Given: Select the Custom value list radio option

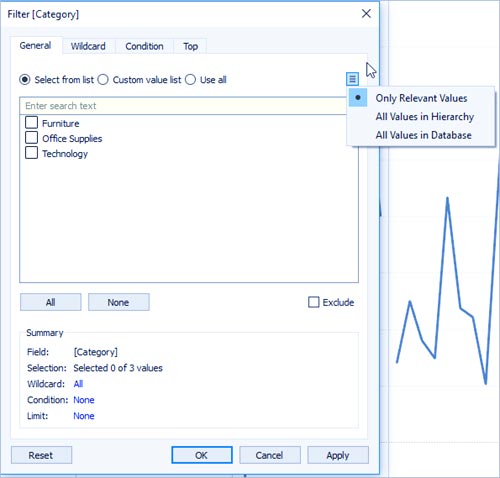Looking at the screenshot, I should tap(103, 80).
